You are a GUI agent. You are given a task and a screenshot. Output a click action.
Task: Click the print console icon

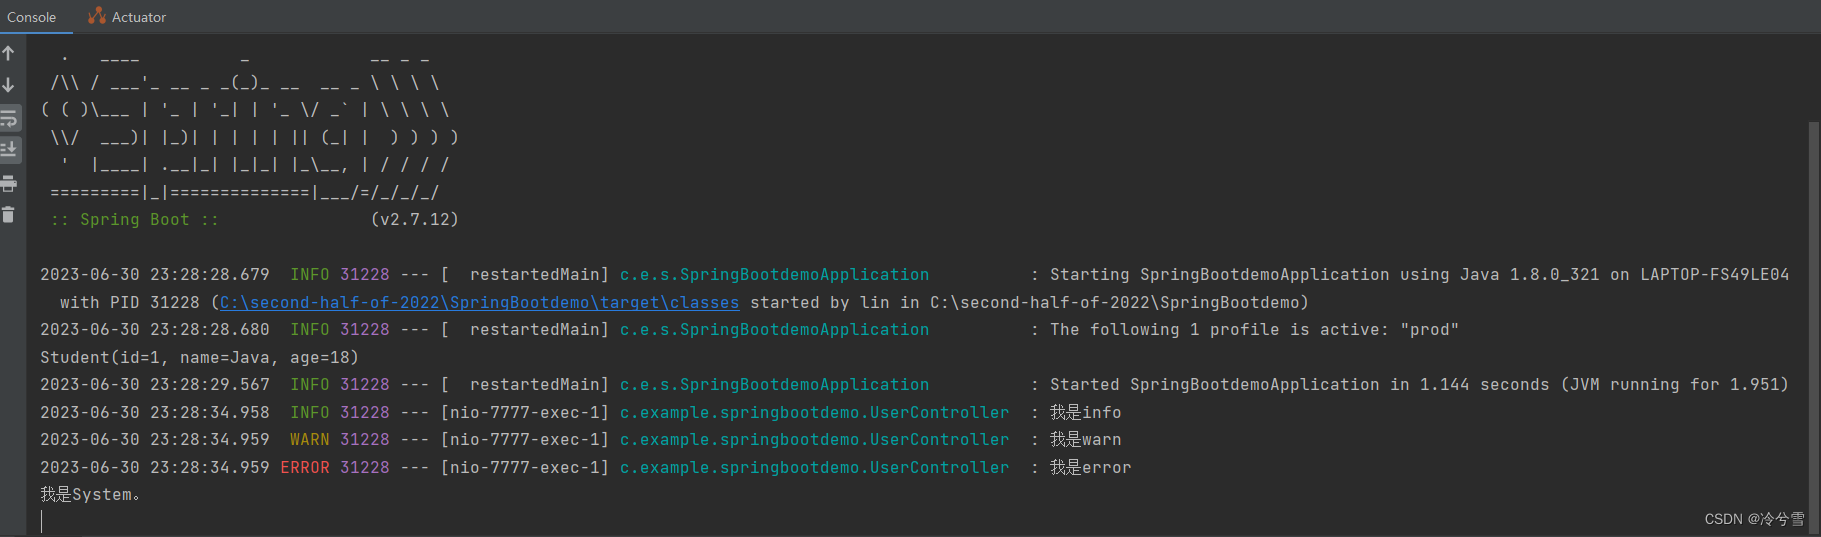9,184
